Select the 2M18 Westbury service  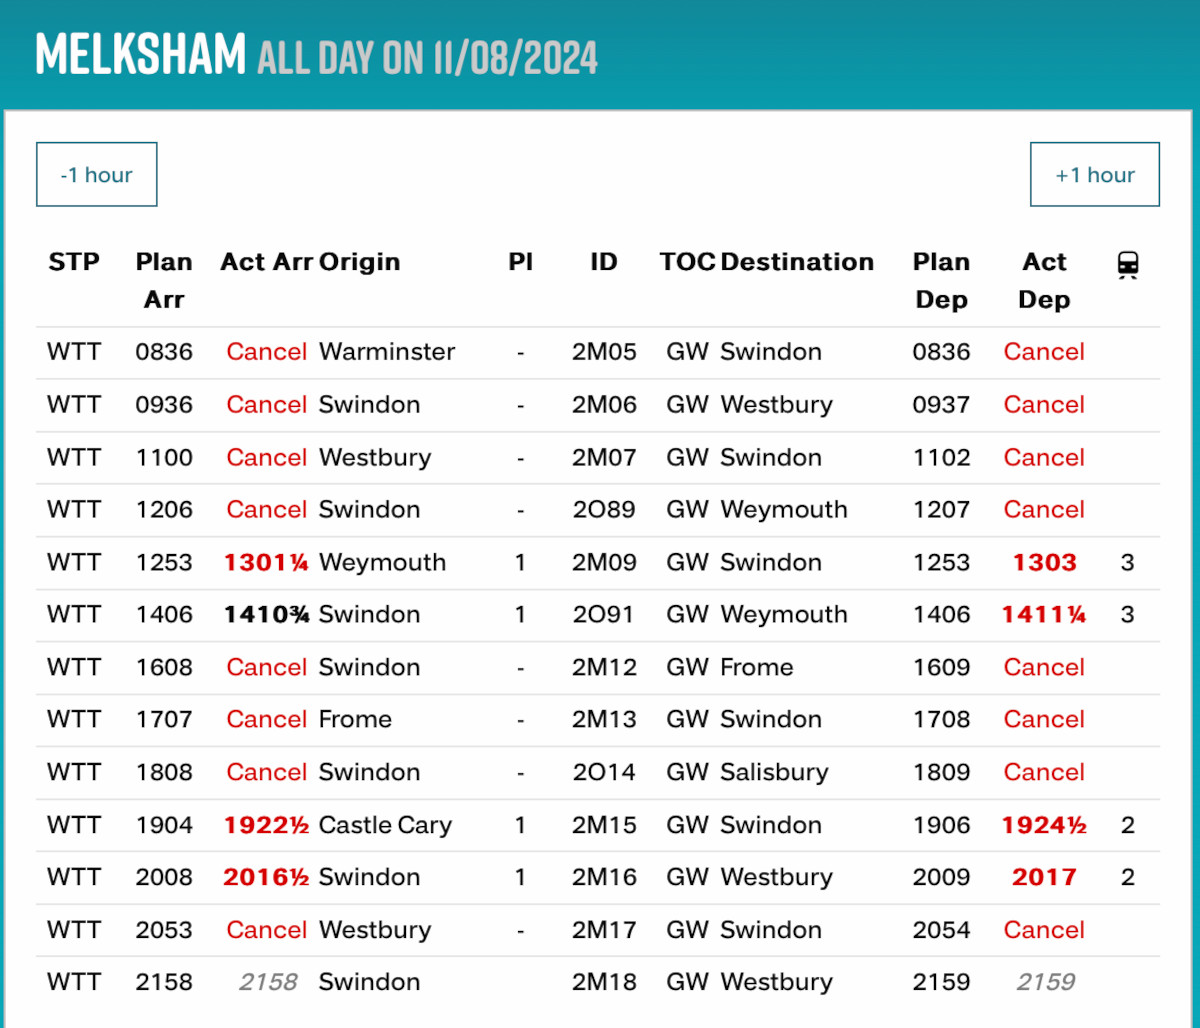pos(604,983)
